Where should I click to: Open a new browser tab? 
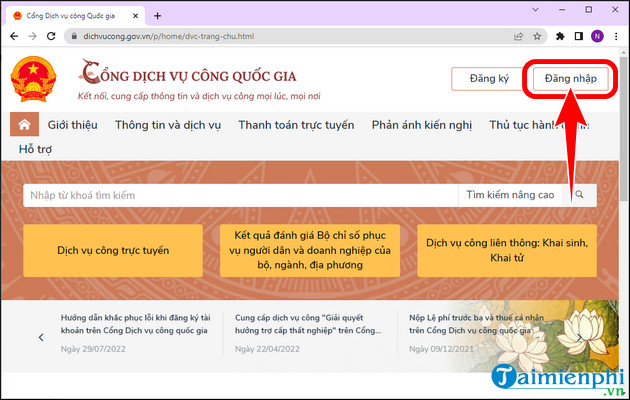pyautogui.click(x=158, y=15)
